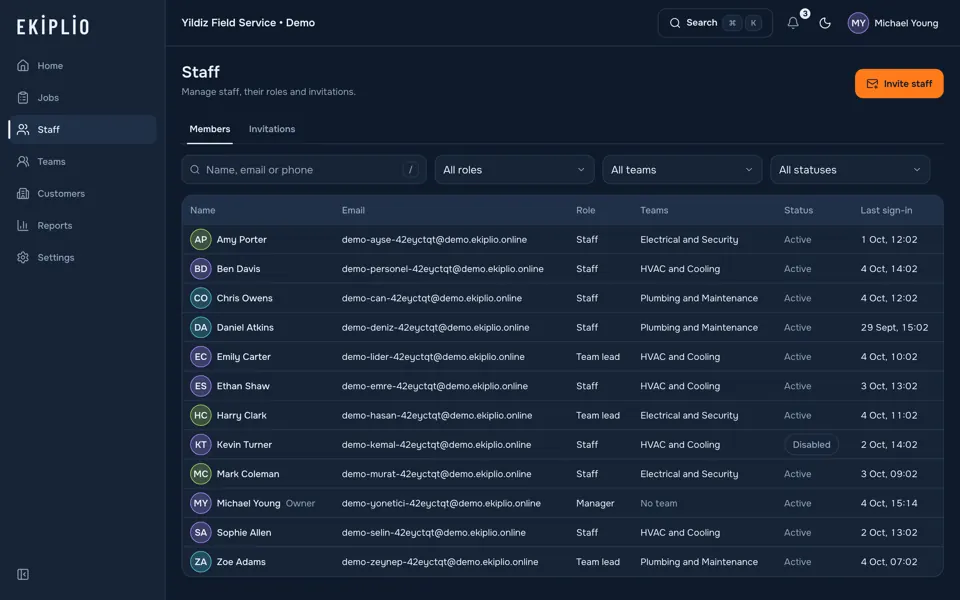This screenshot has height=600, width=960.
Task: Select Staff in the sidebar
Action: [x=82, y=129]
